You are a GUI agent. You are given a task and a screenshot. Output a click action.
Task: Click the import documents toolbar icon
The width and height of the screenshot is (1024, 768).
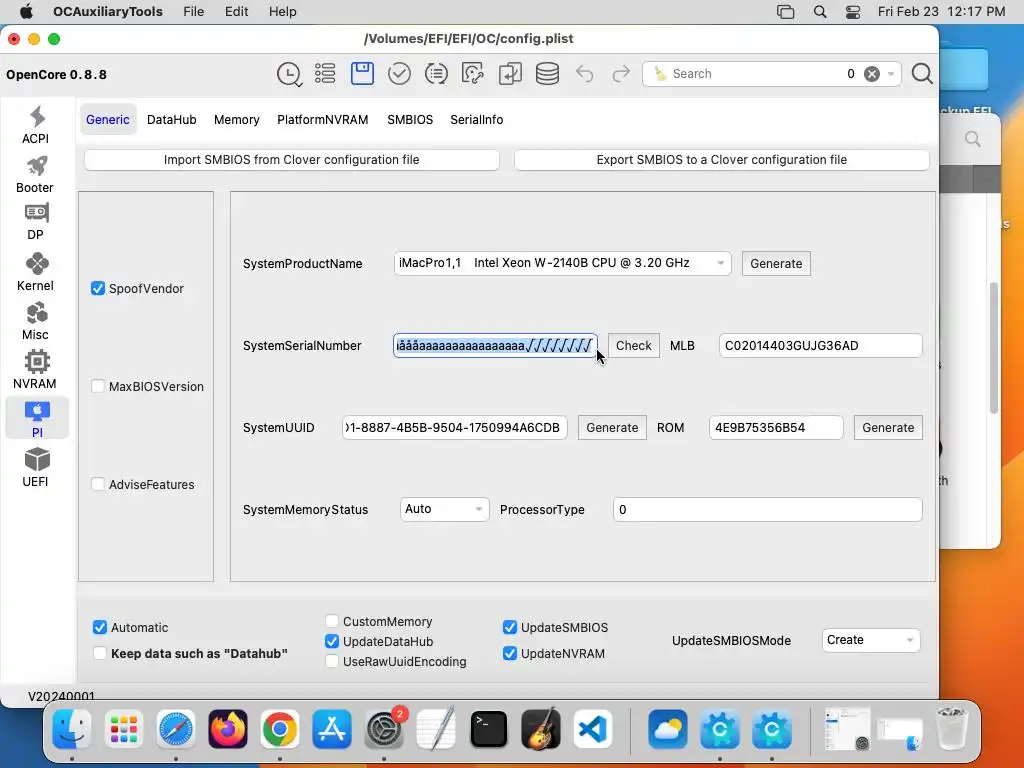point(510,74)
